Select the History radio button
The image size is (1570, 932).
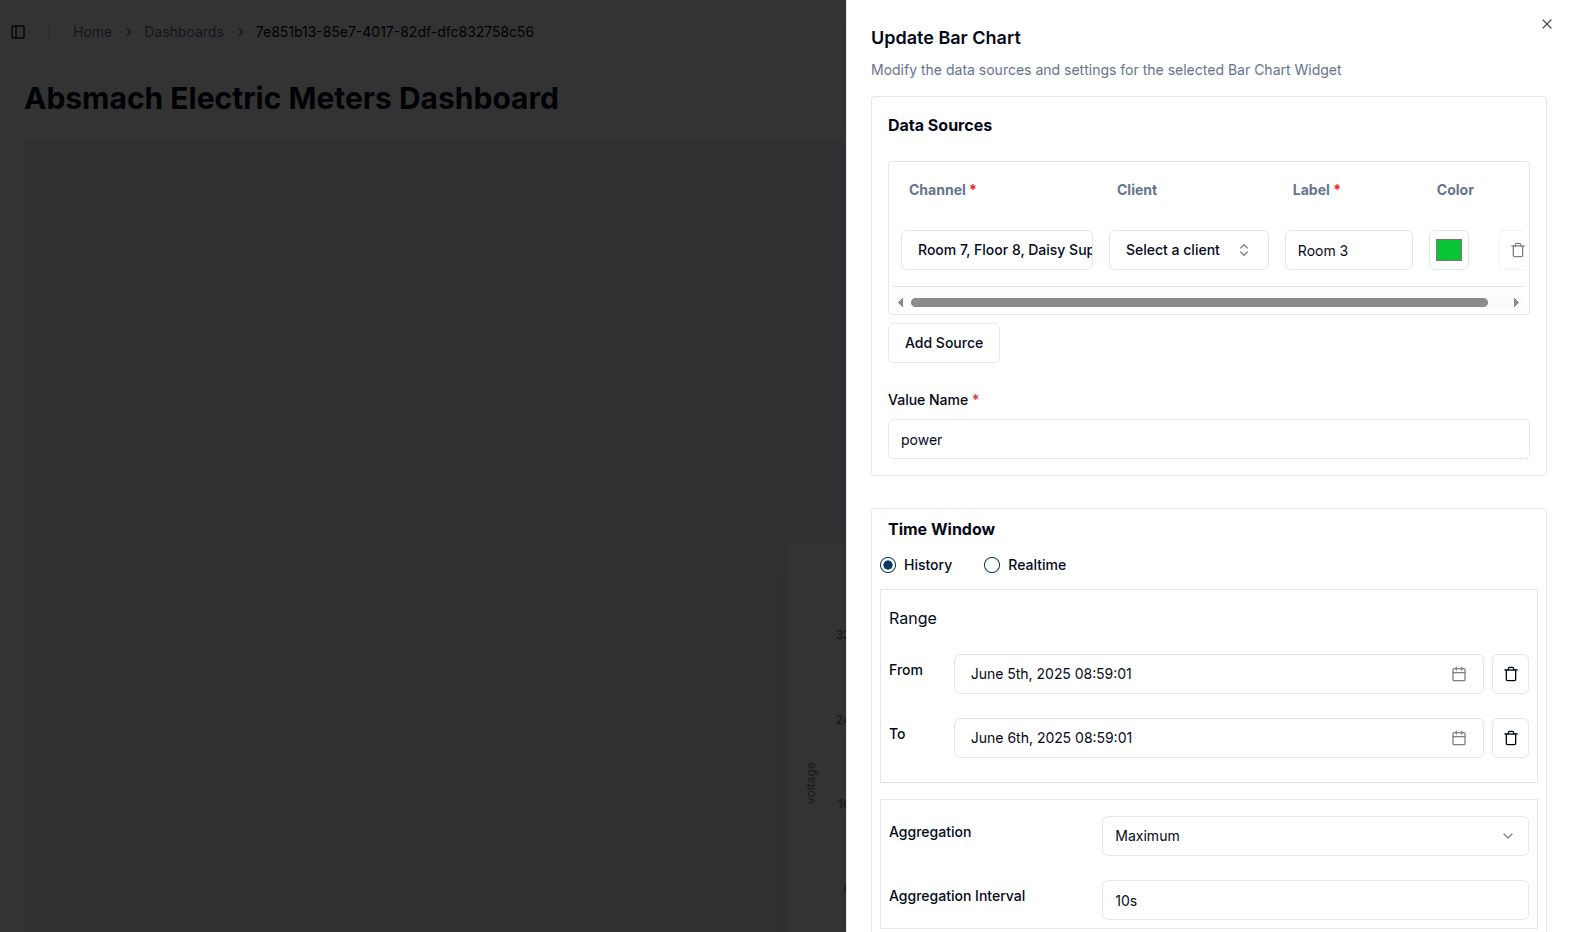pyautogui.click(x=888, y=565)
